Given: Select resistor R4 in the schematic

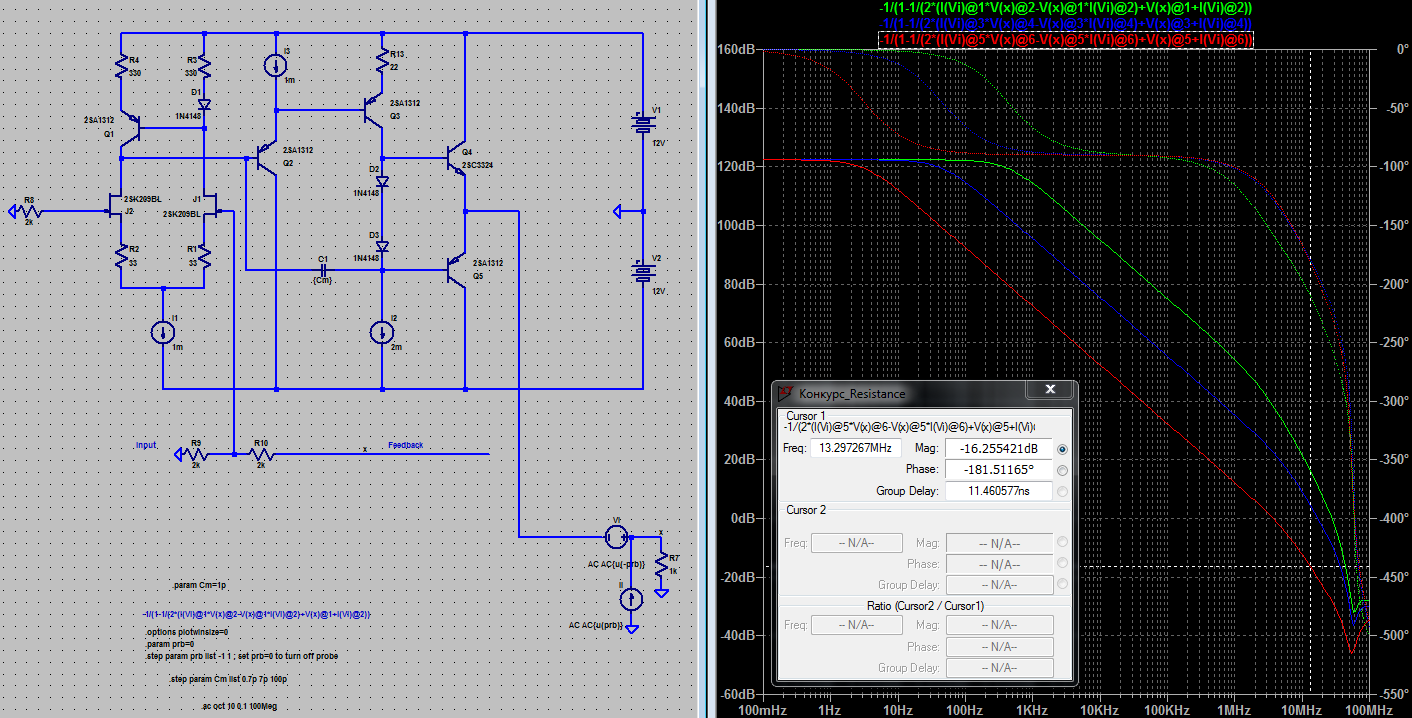Looking at the screenshot, I should [x=121, y=67].
